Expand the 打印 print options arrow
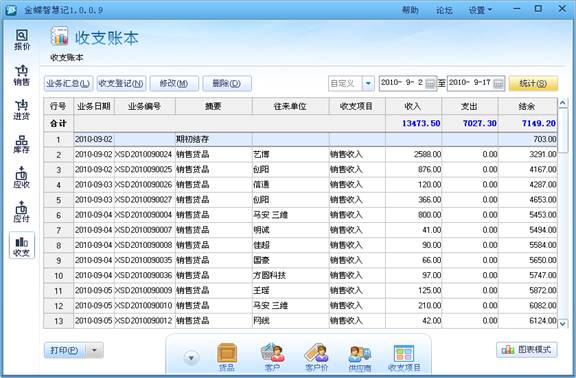The height and width of the screenshot is (378, 576). coord(94,350)
